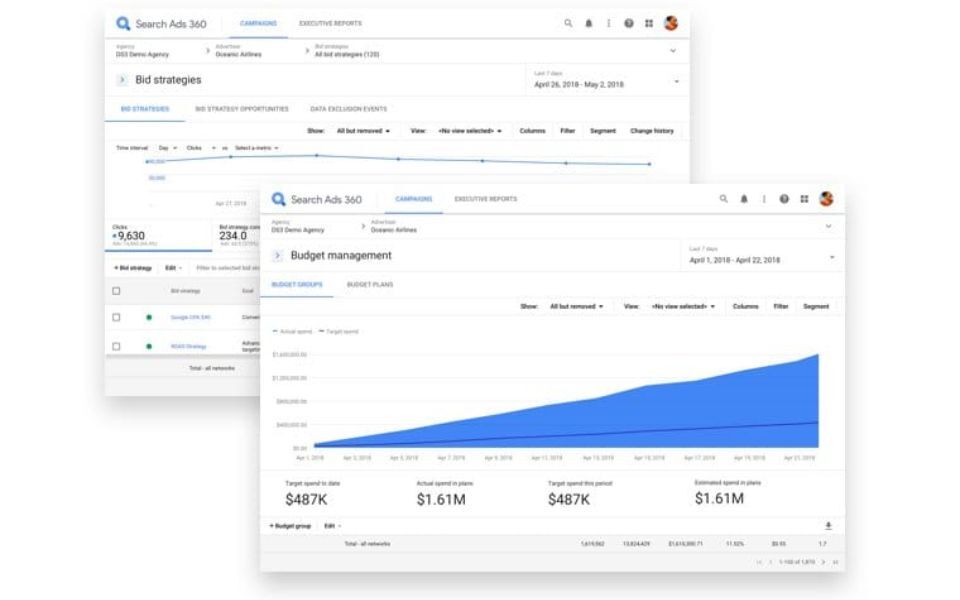Open the Select a metric dropdown
The image size is (960, 600).
click(257, 148)
